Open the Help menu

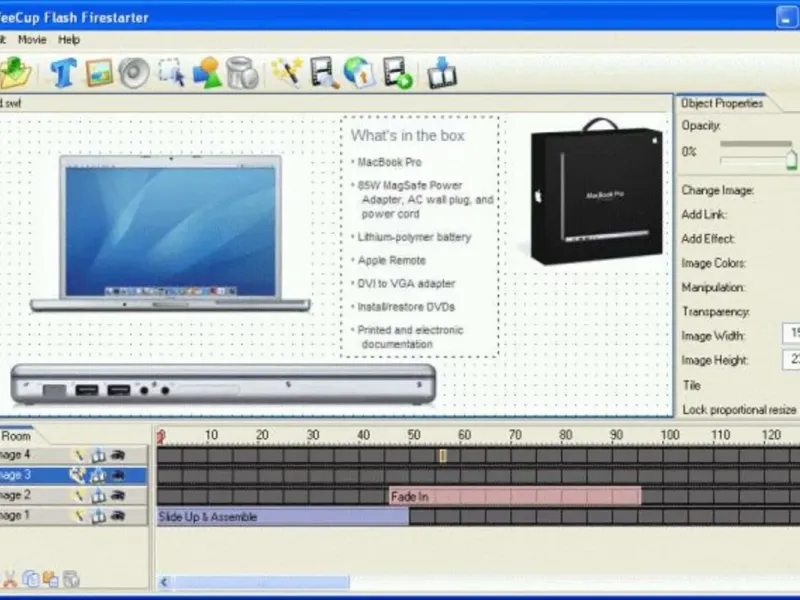point(69,40)
